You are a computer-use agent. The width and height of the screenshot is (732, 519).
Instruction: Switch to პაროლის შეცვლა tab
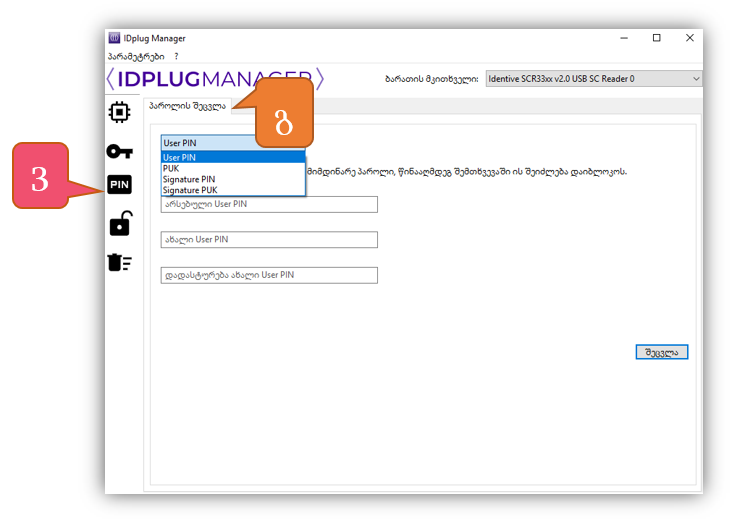(187, 105)
